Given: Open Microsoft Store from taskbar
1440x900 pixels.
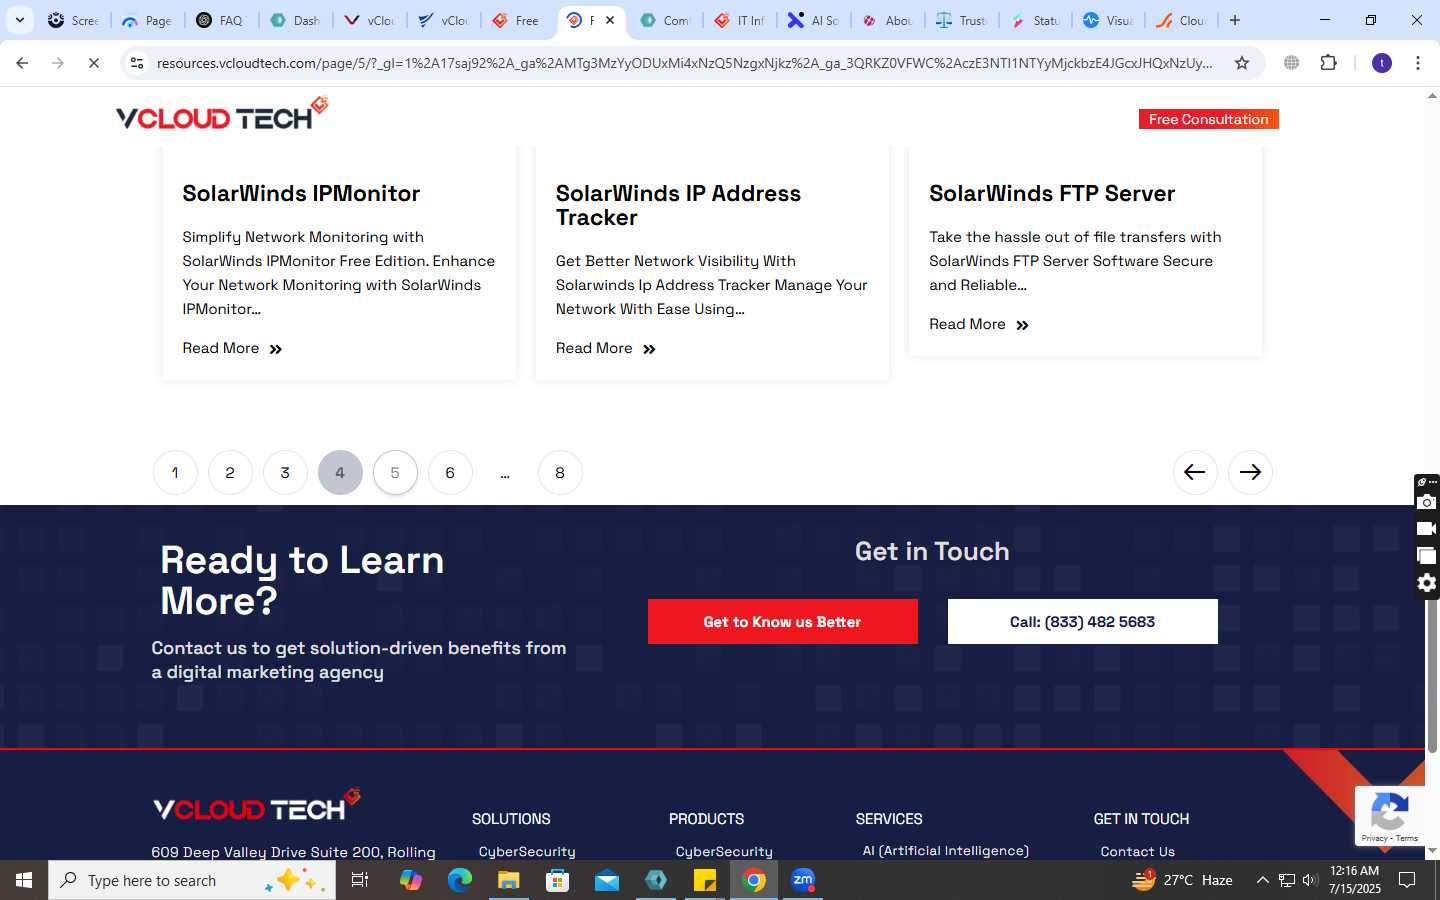Looking at the screenshot, I should tap(557, 880).
